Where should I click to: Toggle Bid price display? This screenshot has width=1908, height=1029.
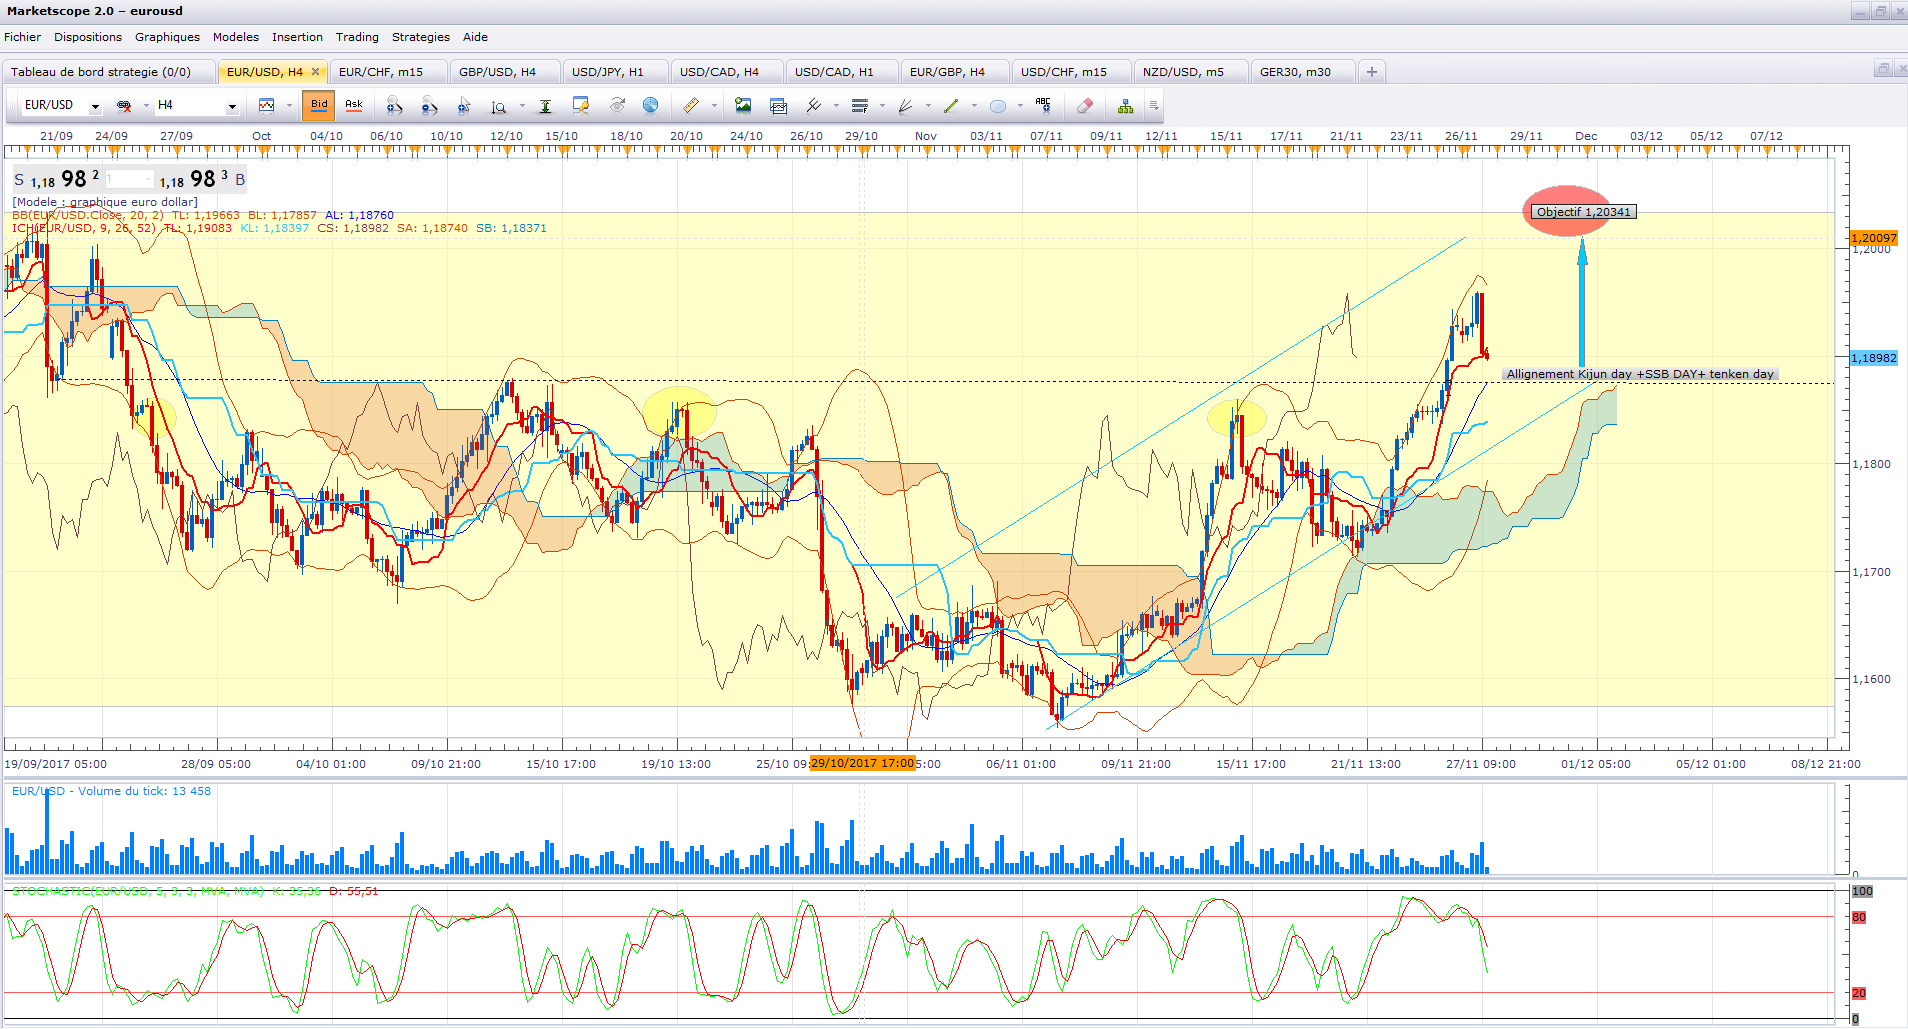(319, 104)
